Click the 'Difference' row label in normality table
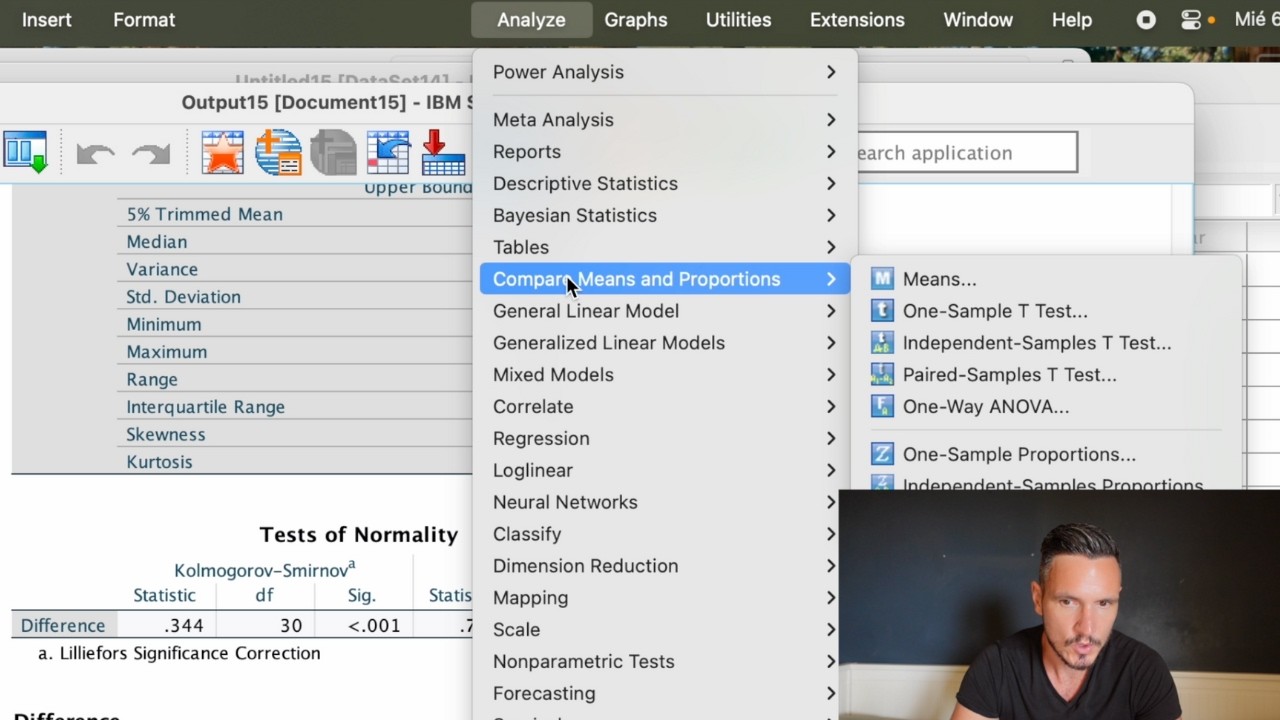Viewport: 1280px width, 720px height. [63, 625]
